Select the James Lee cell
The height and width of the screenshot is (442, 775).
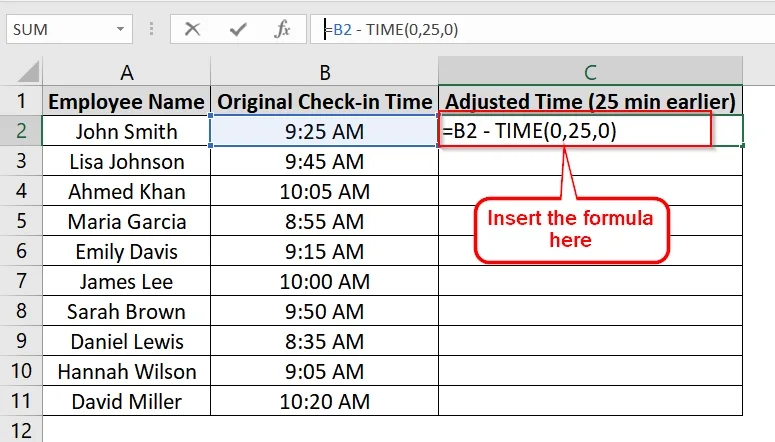(127, 281)
